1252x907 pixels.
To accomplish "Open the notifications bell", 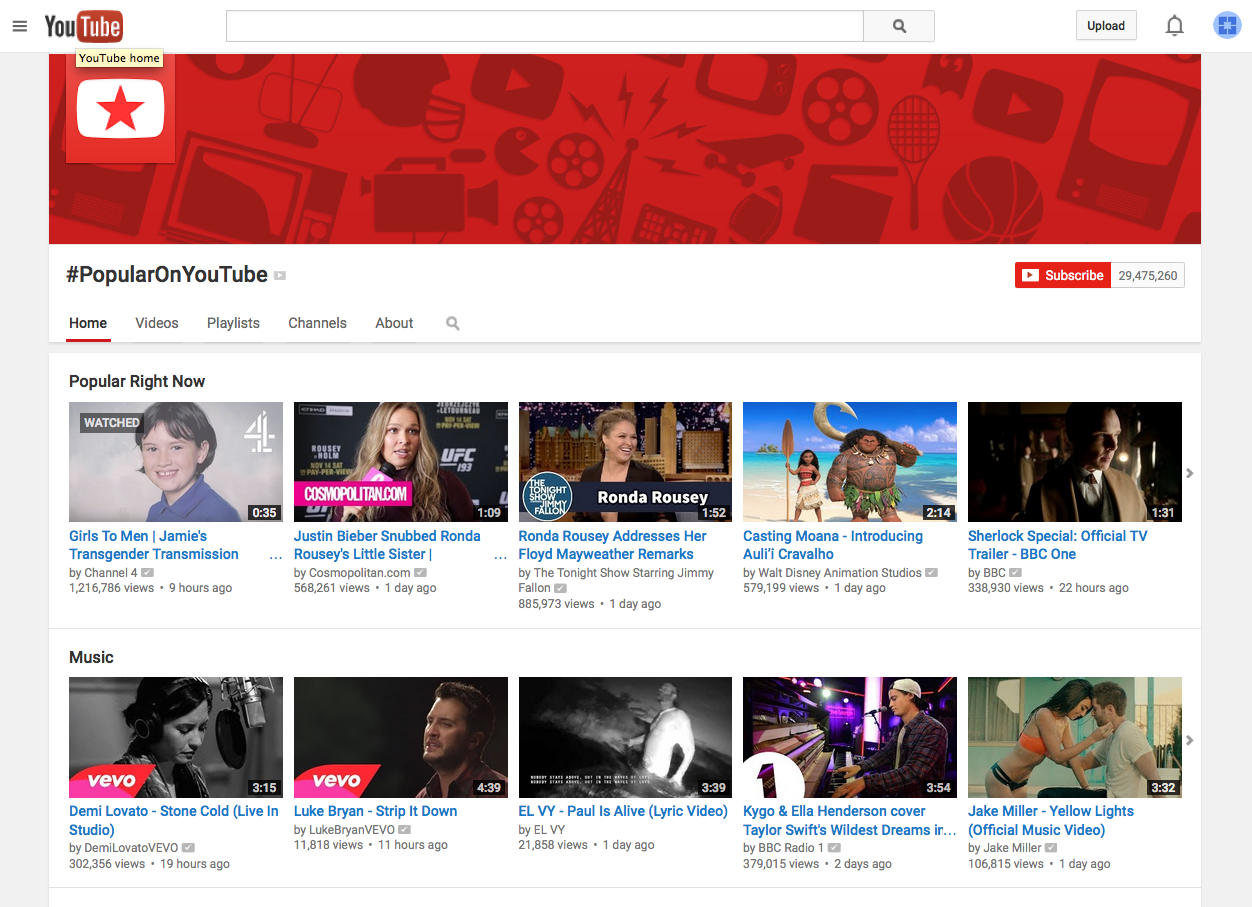I will pos(1175,26).
